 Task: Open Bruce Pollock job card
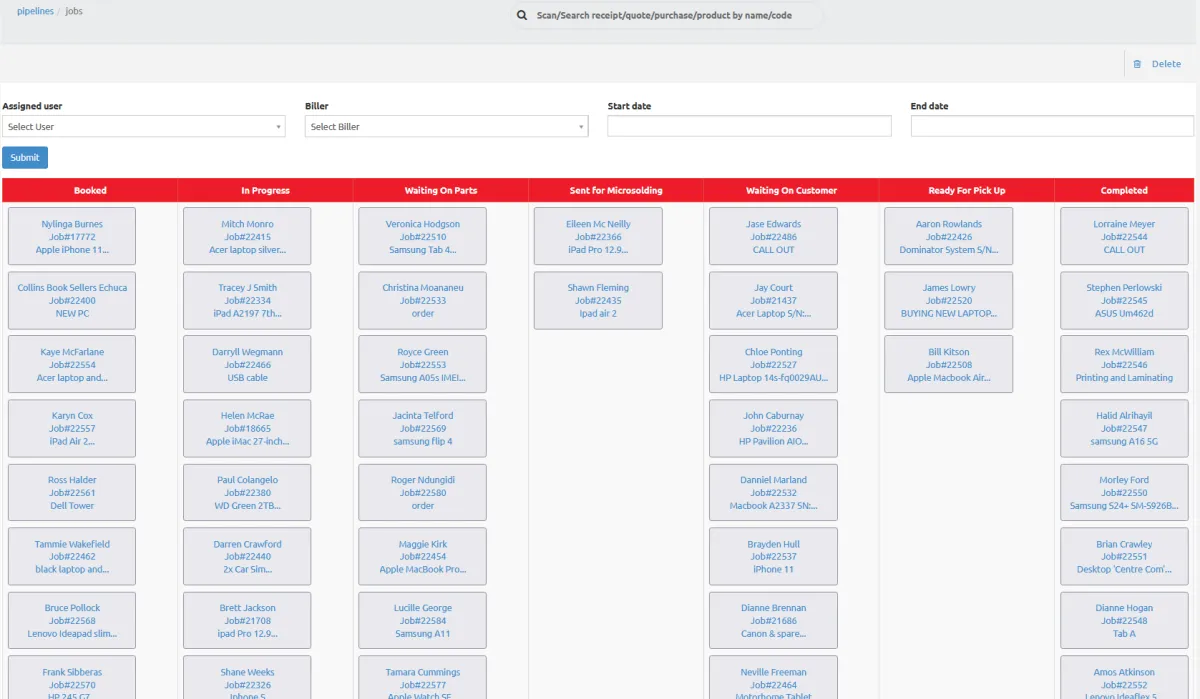(72, 621)
